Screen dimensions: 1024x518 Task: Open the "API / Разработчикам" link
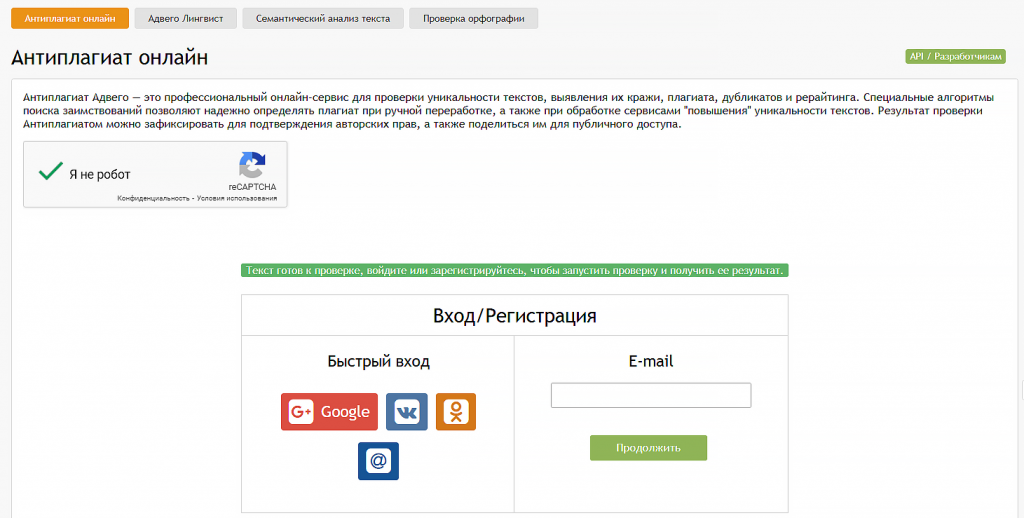pyautogui.click(x=955, y=57)
